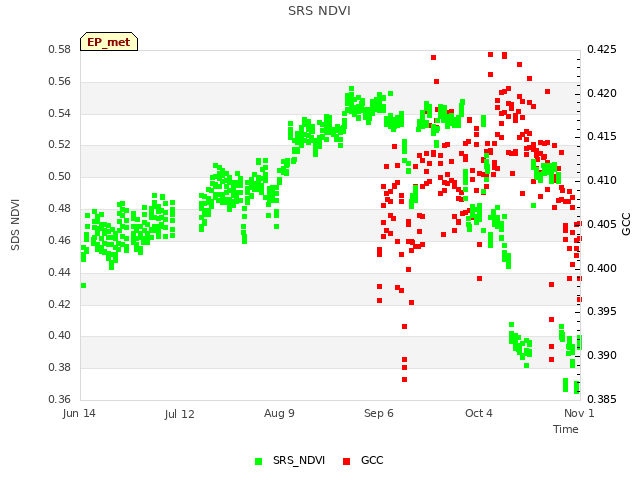
Task: Click the Oct 4 date tick label
Action: click(479, 413)
